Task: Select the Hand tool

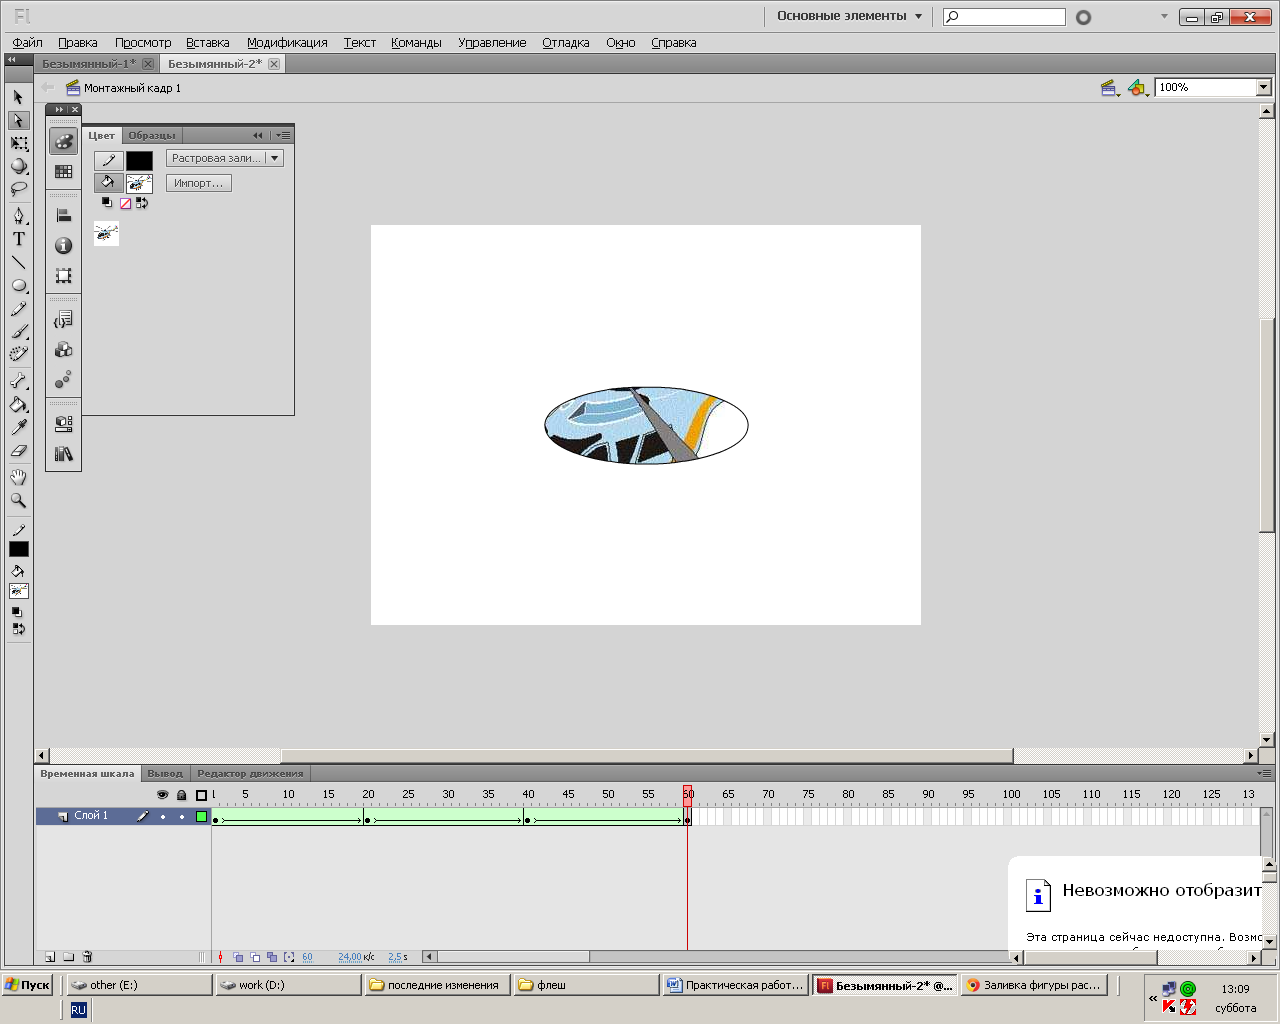Action: click(x=18, y=477)
